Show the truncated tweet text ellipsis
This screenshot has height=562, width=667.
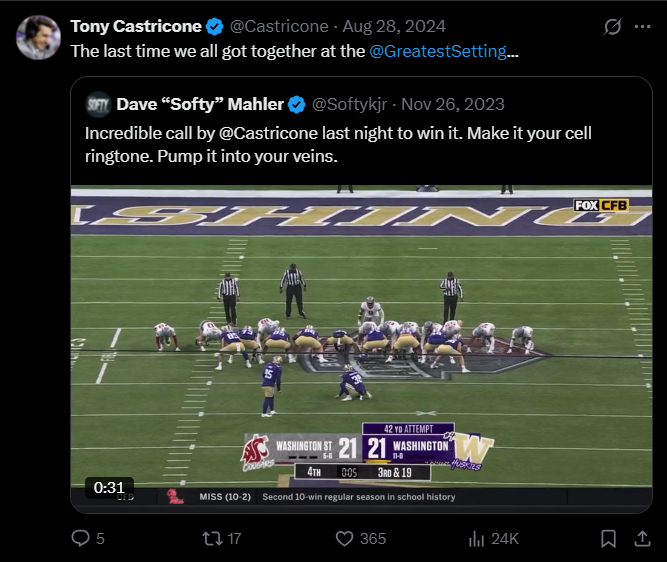(x=513, y=50)
